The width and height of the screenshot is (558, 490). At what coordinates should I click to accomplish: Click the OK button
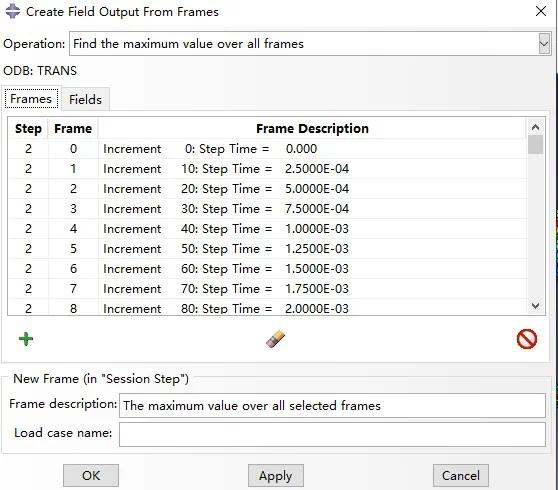tap(91, 475)
